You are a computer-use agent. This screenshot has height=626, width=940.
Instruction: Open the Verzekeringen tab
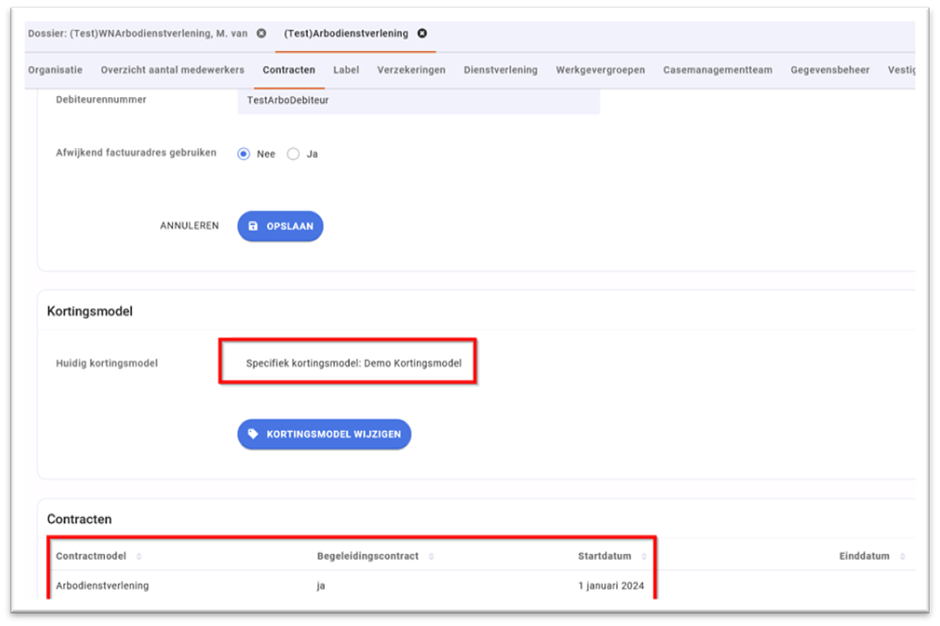pyautogui.click(x=411, y=70)
